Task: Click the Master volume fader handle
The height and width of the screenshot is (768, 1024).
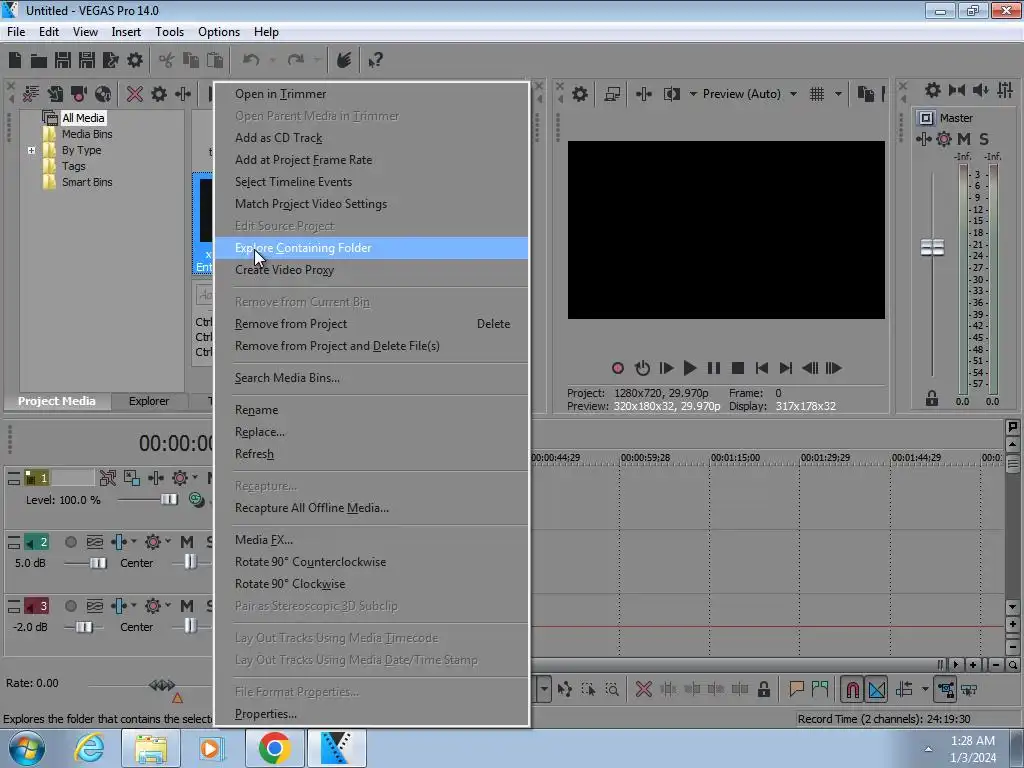Action: [x=932, y=248]
